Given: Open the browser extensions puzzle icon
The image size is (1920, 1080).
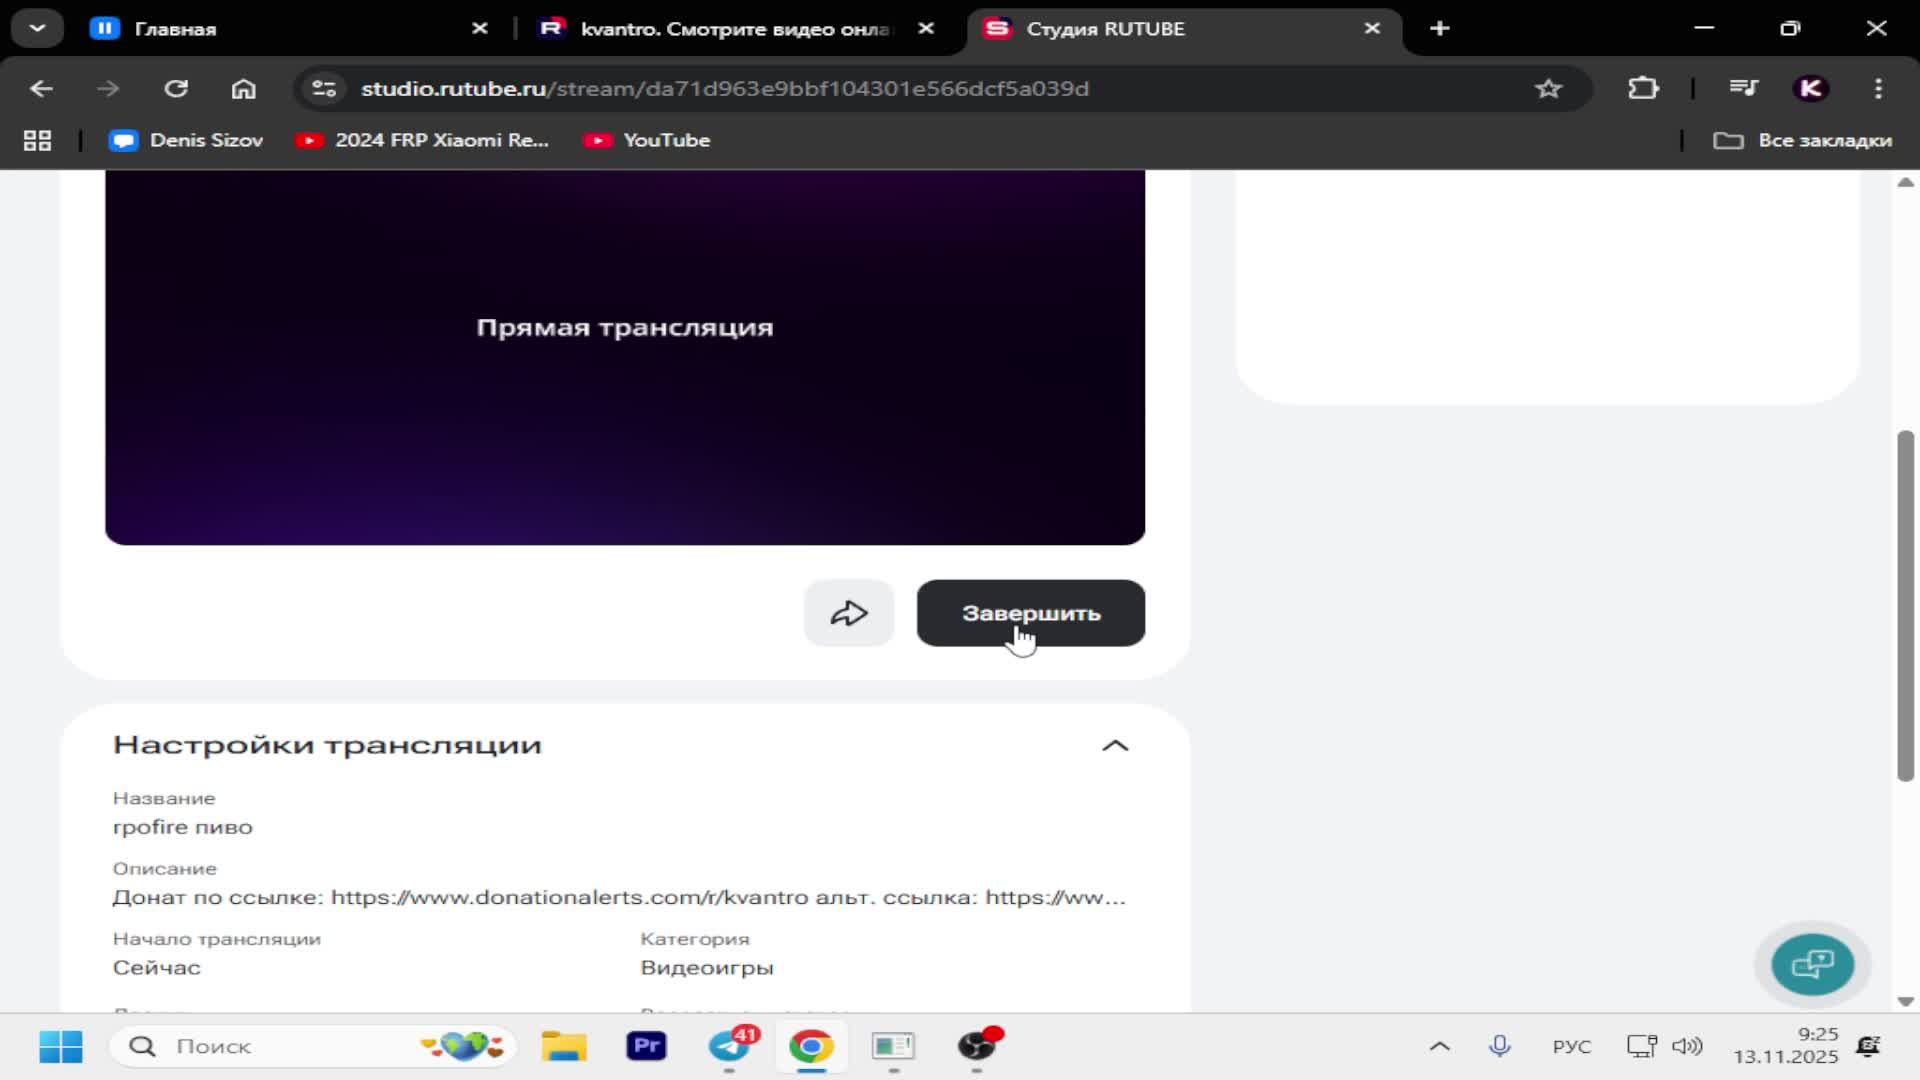Looking at the screenshot, I should [1643, 89].
